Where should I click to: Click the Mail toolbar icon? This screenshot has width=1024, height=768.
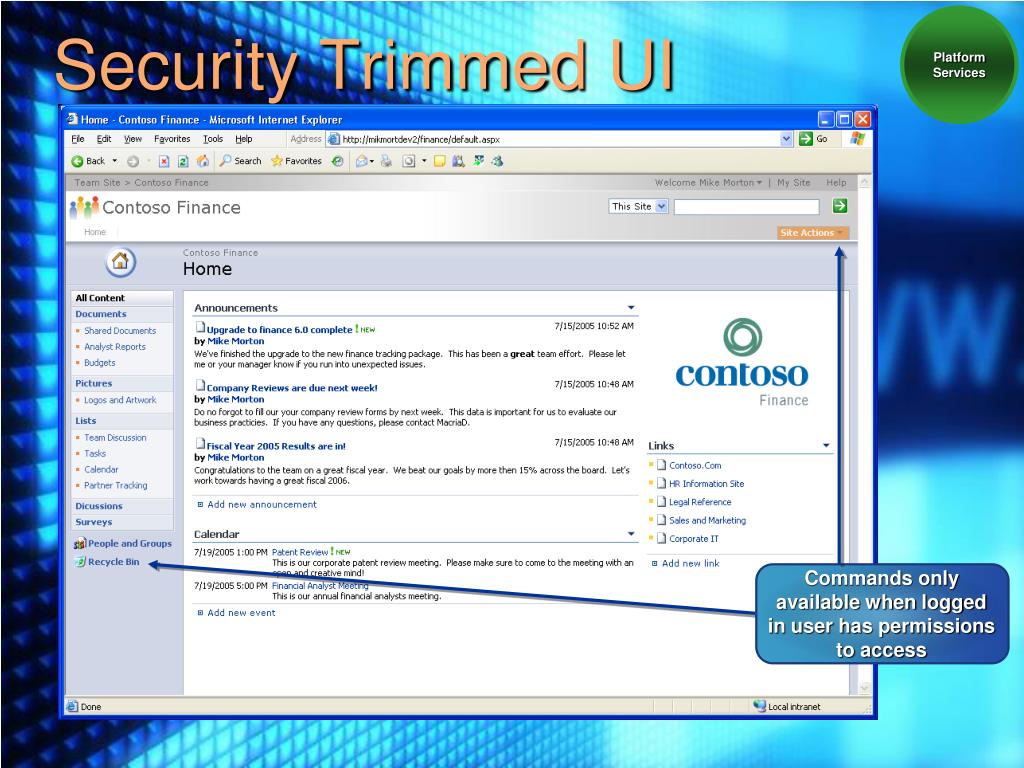click(x=362, y=161)
